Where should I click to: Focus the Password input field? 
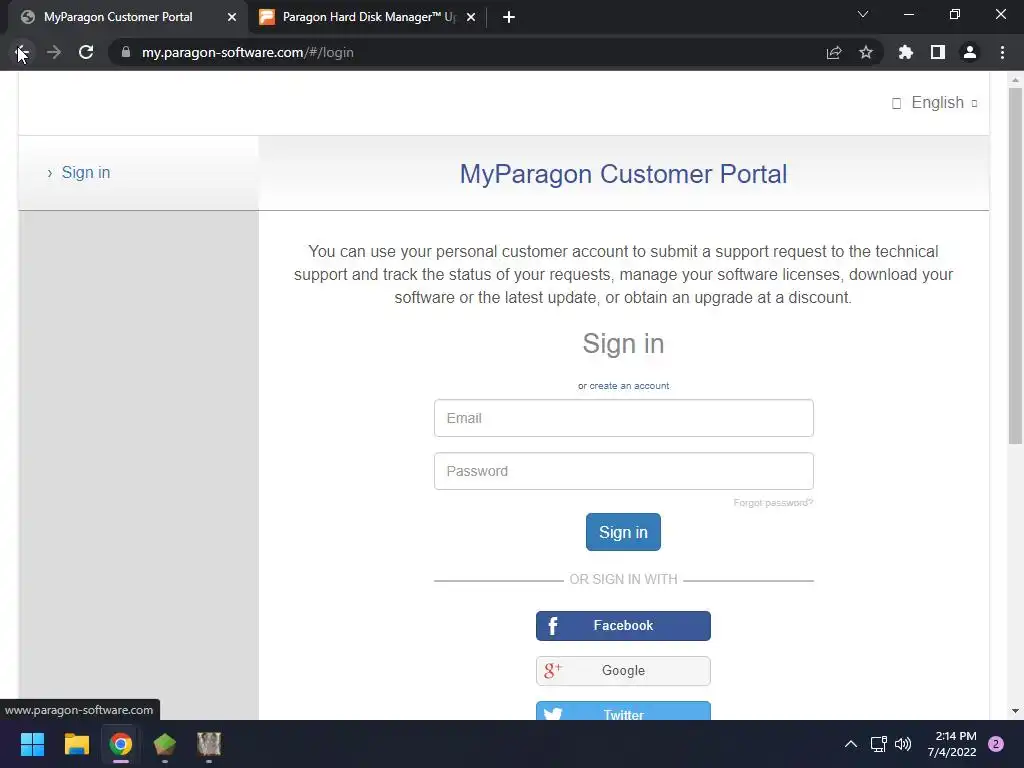pos(624,471)
